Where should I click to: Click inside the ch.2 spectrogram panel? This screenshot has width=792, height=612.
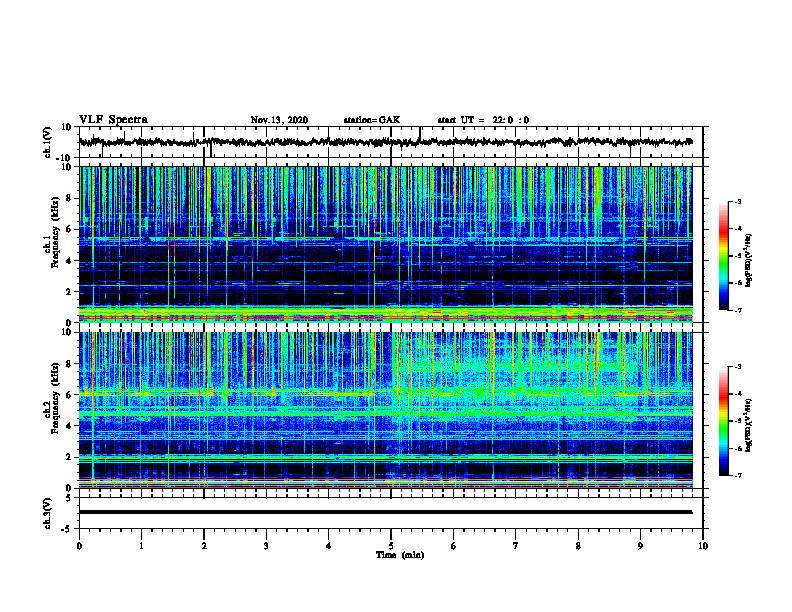(x=385, y=410)
